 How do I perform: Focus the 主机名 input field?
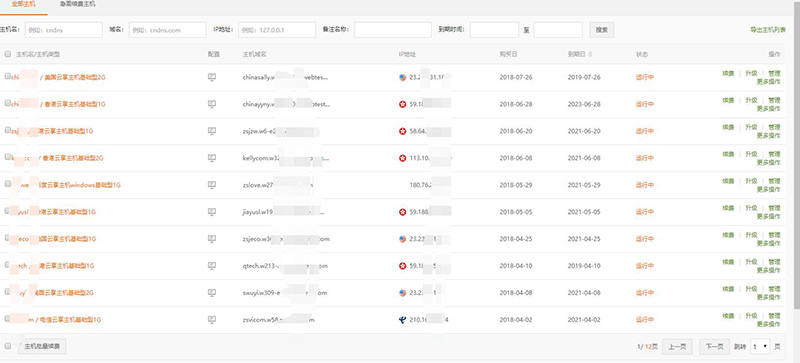coord(64,30)
